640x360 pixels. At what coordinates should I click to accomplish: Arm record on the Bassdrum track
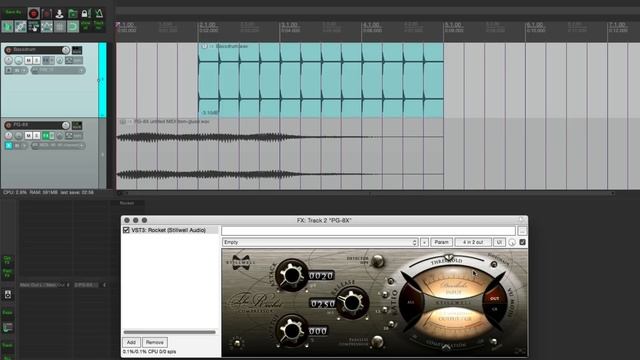8,50
